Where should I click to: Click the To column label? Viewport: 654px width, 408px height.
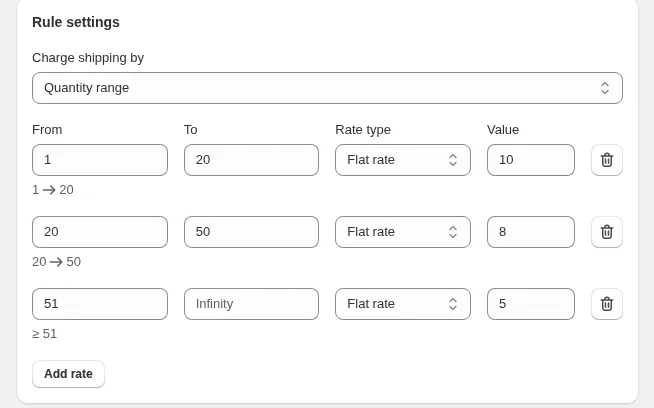pos(191,130)
